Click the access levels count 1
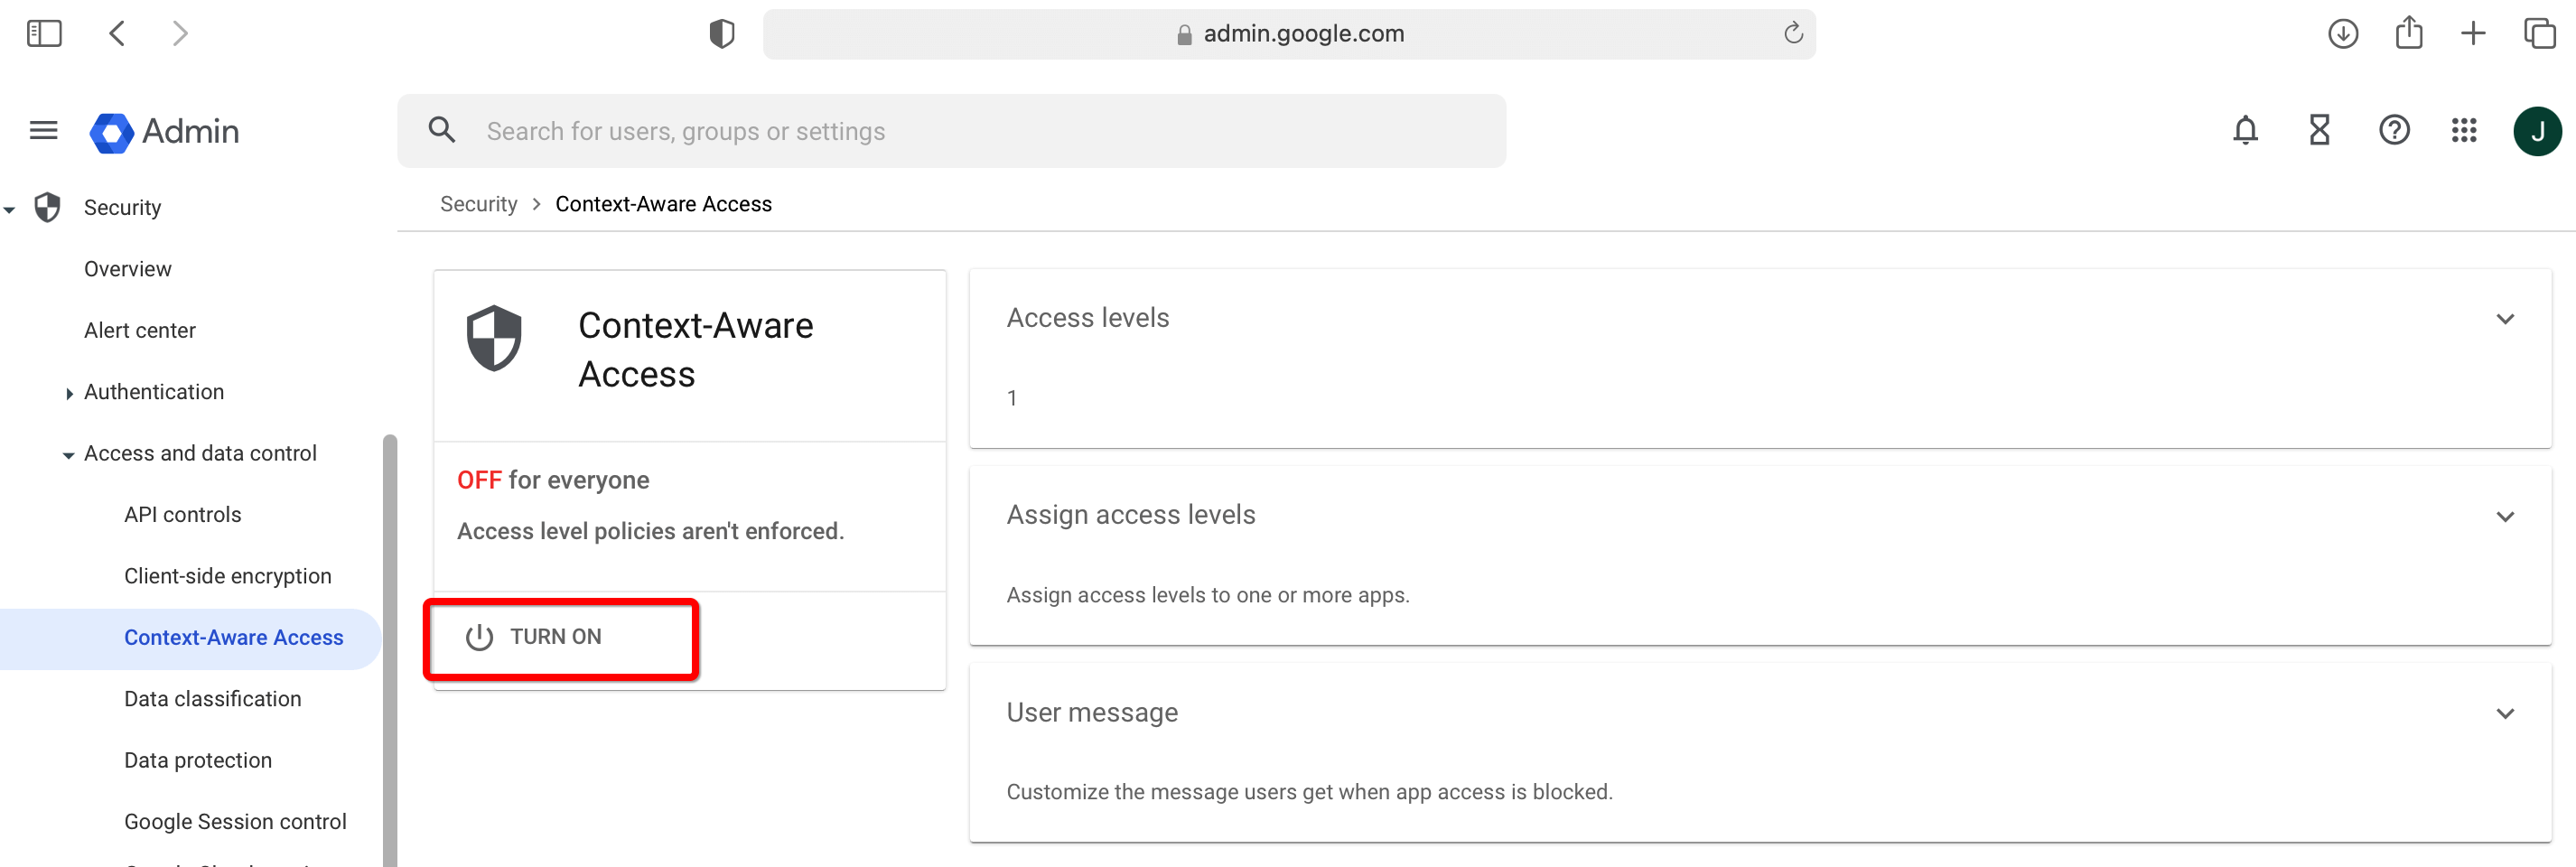This screenshot has width=2576, height=867. pos(1012,399)
